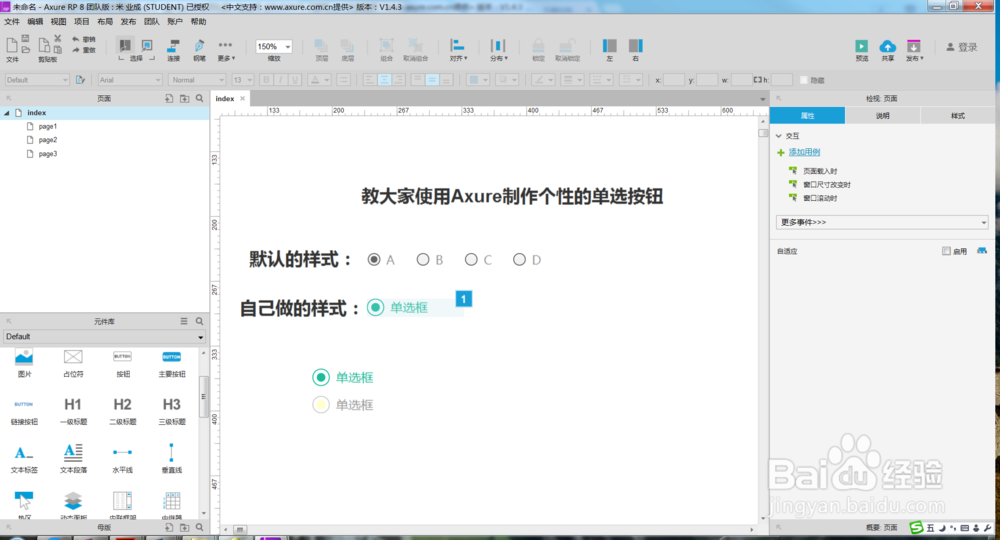Viewport: 1000px width, 540px height.
Task: Click the Share (共享) cloud icon
Action: (x=887, y=46)
